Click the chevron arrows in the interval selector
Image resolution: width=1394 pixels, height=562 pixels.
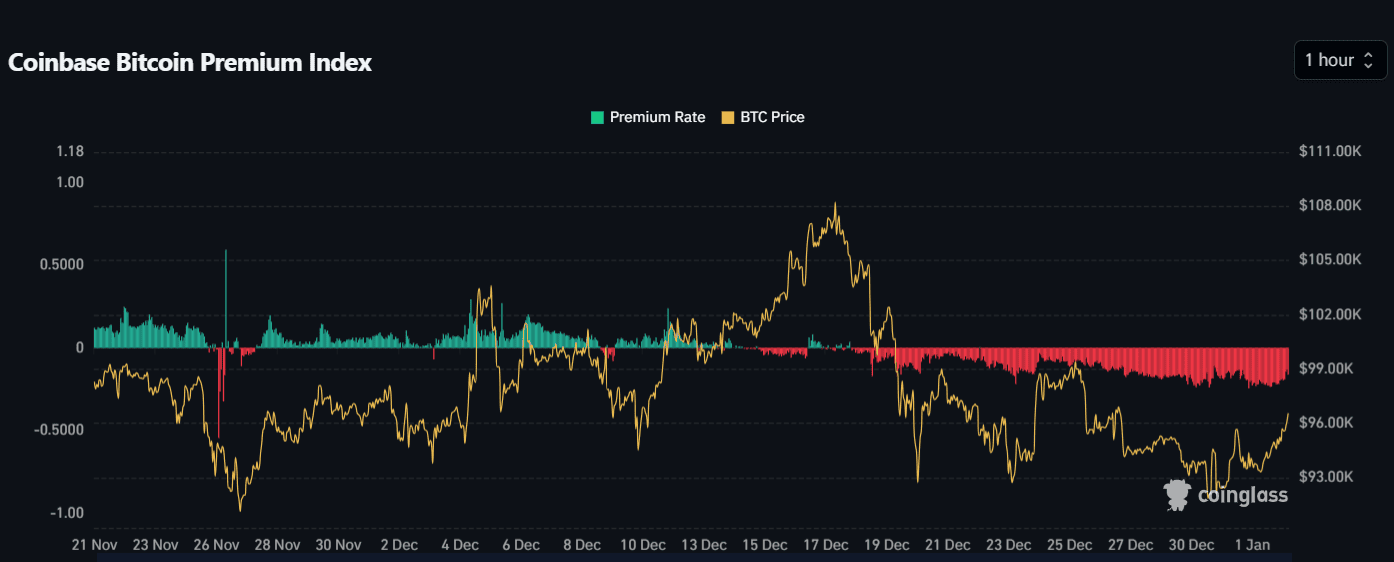pos(1368,60)
